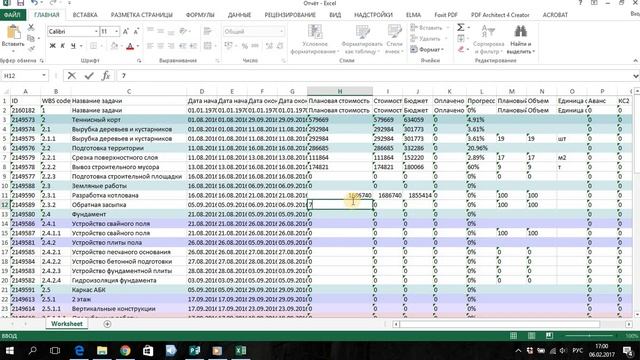
Task: Open Format as Table (Форматировать как таблицу)
Action: coord(362,40)
